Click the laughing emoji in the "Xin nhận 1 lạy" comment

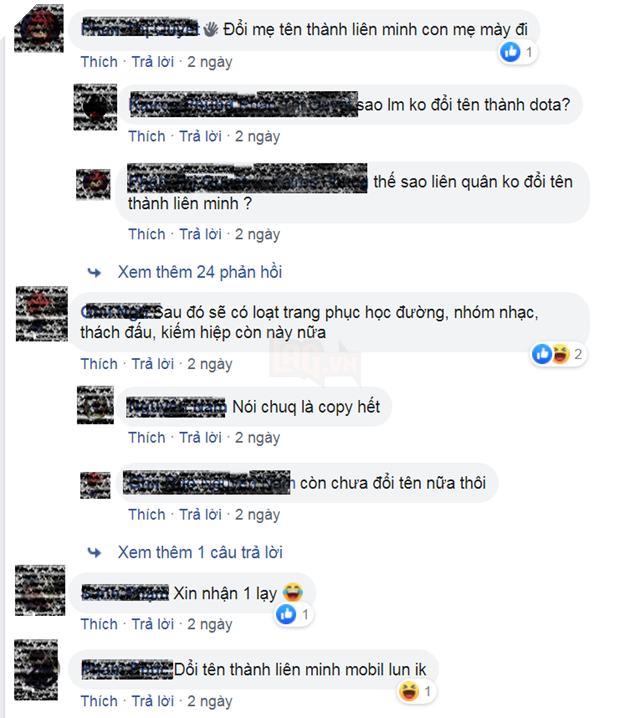[x=293, y=593]
